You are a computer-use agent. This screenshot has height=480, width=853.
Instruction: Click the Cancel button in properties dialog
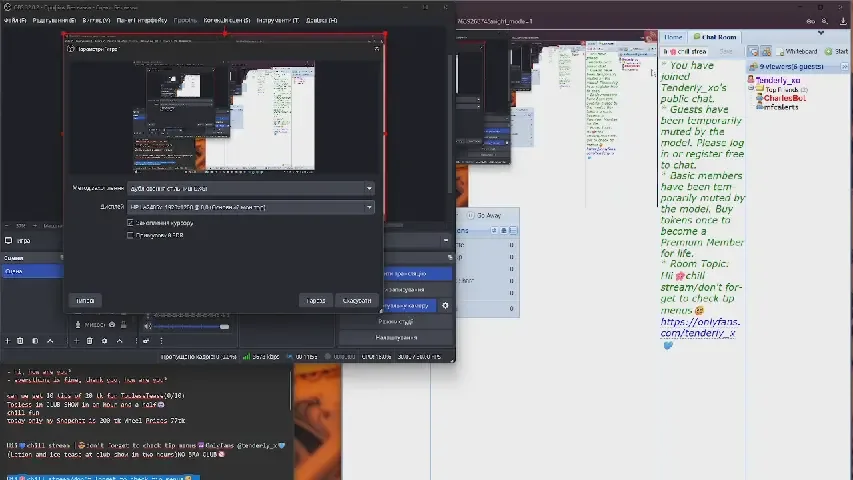357,300
